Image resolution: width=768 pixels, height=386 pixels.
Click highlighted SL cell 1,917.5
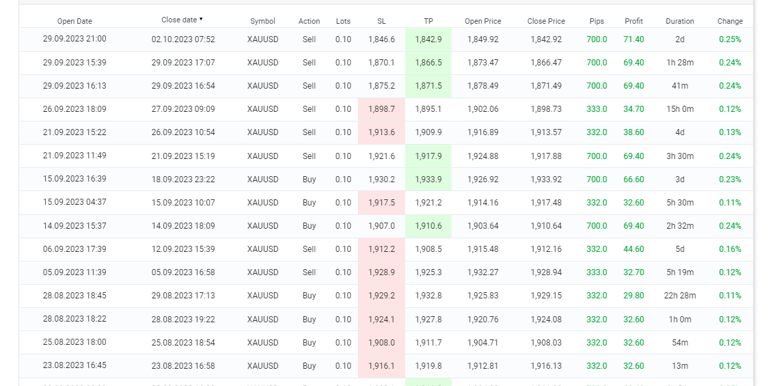[382, 202]
